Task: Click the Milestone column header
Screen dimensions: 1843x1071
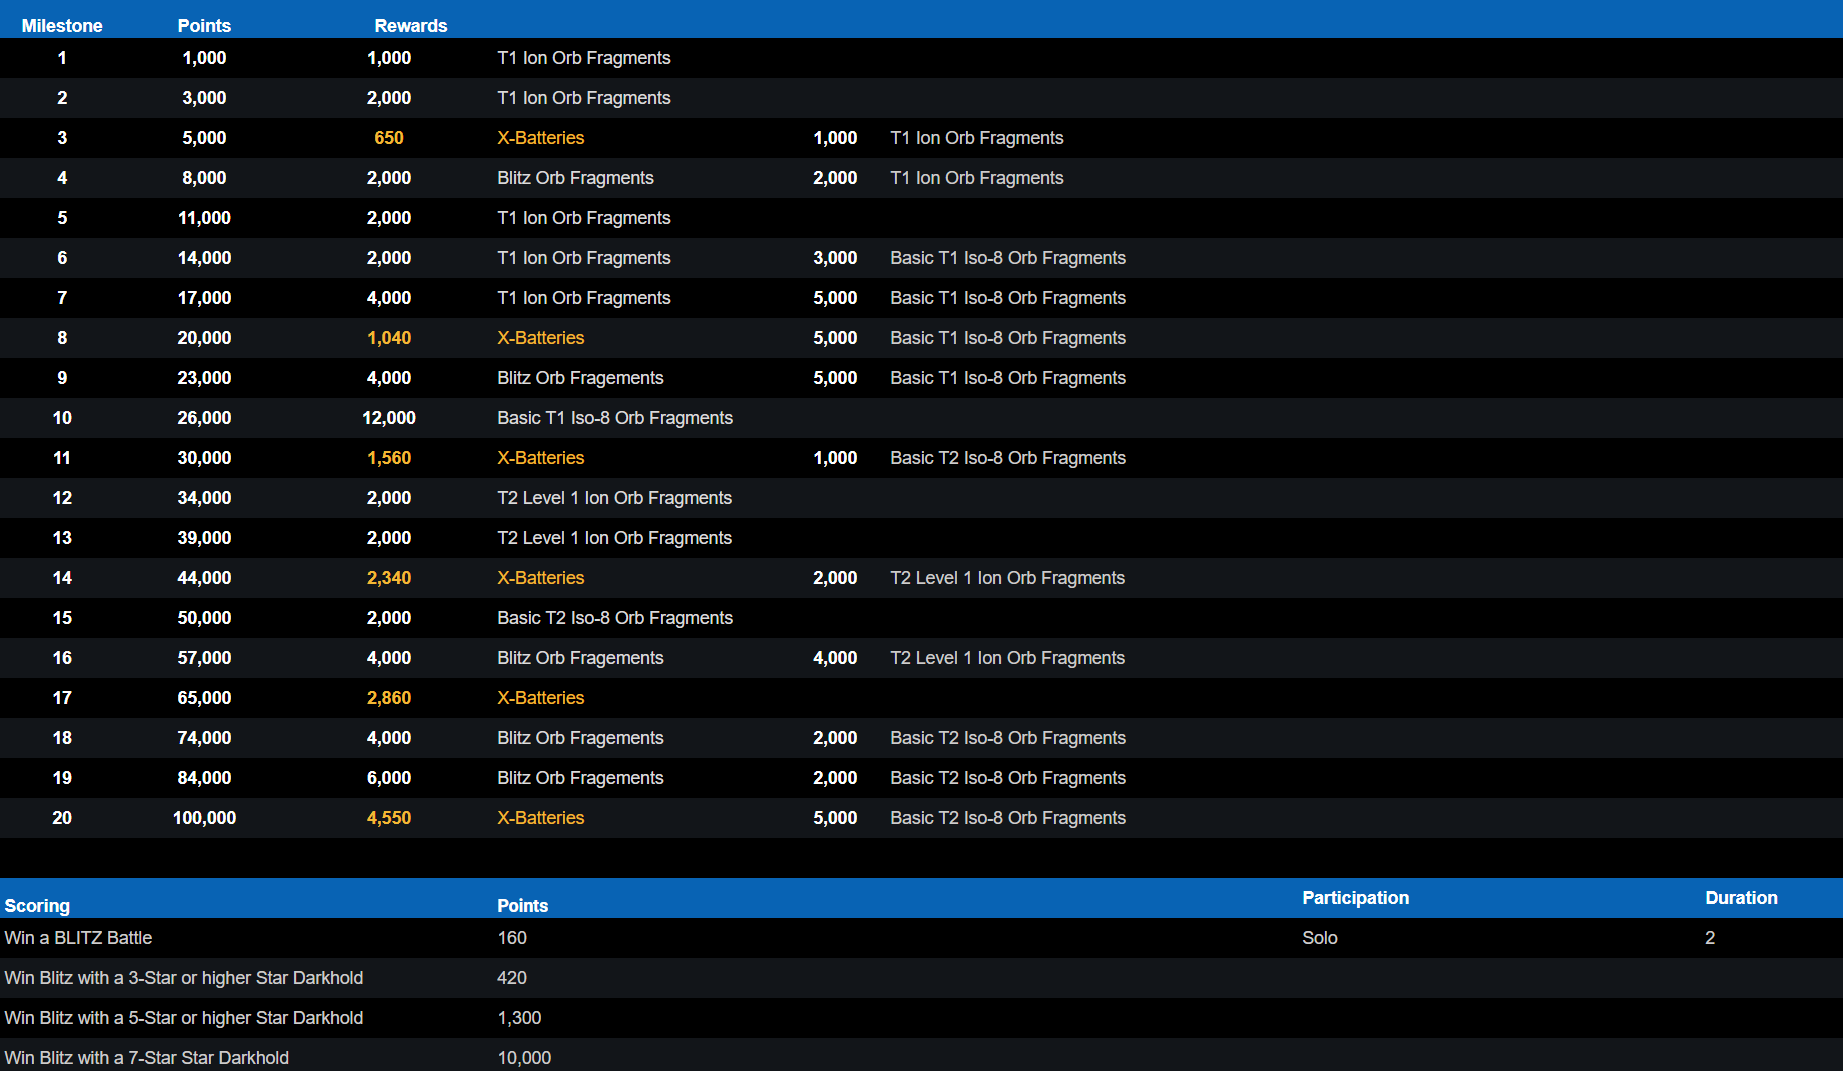Action: coord(62,26)
